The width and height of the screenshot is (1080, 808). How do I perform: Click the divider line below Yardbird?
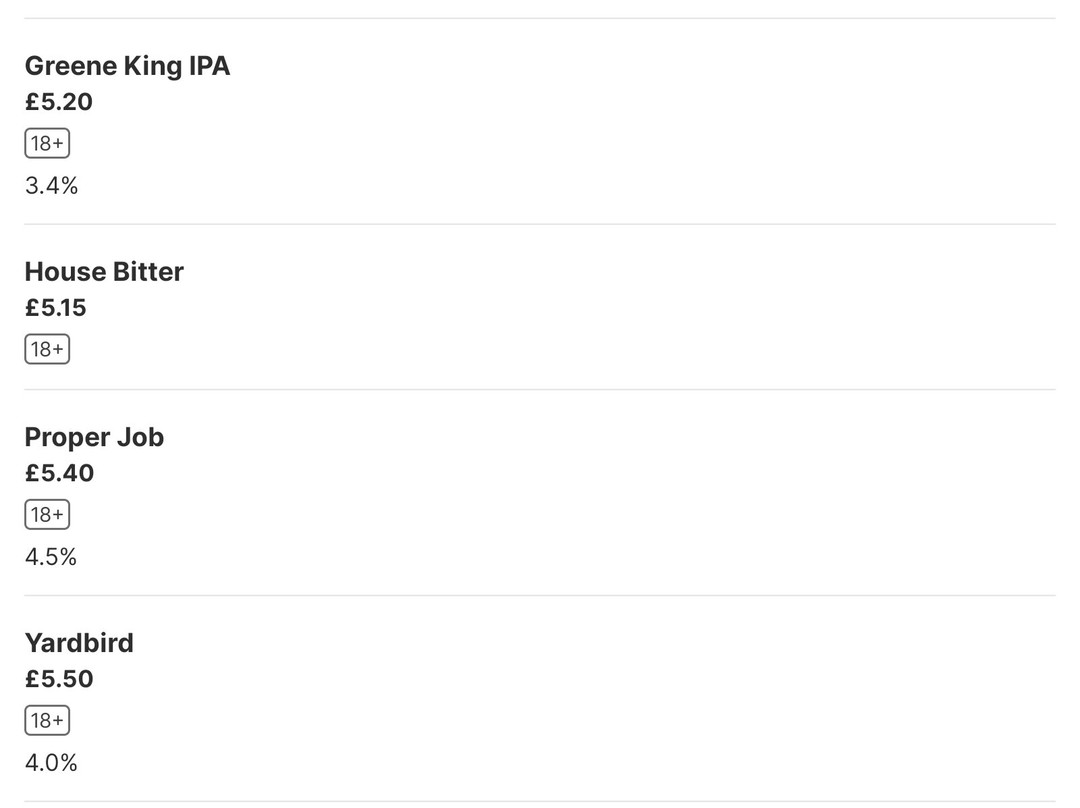click(x=540, y=801)
